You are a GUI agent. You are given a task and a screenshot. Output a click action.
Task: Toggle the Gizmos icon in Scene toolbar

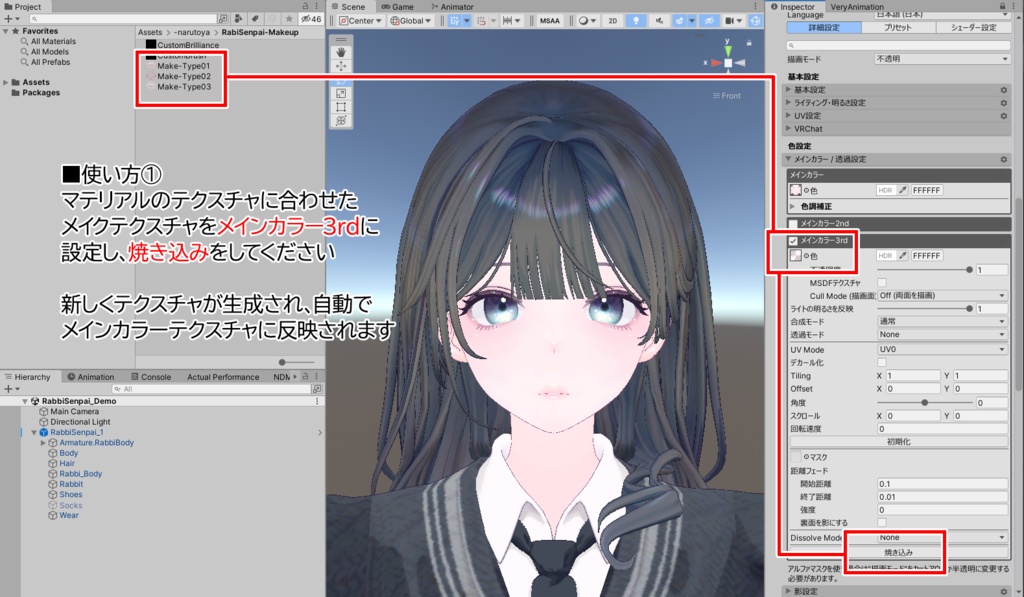click(755, 21)
